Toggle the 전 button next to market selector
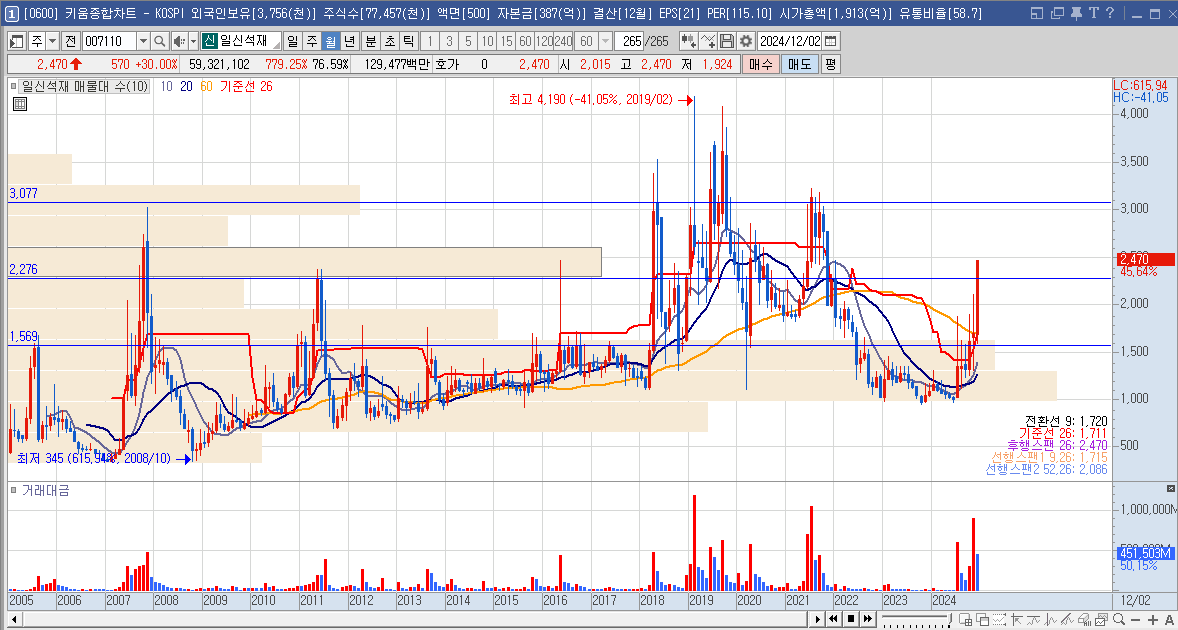Viewport: 1178px width, 630px height. click(70, 41)
